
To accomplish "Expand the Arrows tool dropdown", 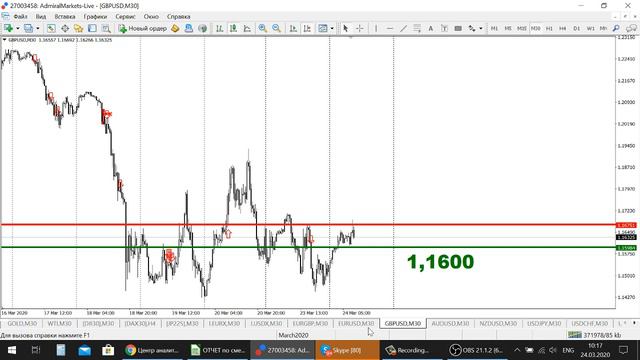I will (481, 28).
